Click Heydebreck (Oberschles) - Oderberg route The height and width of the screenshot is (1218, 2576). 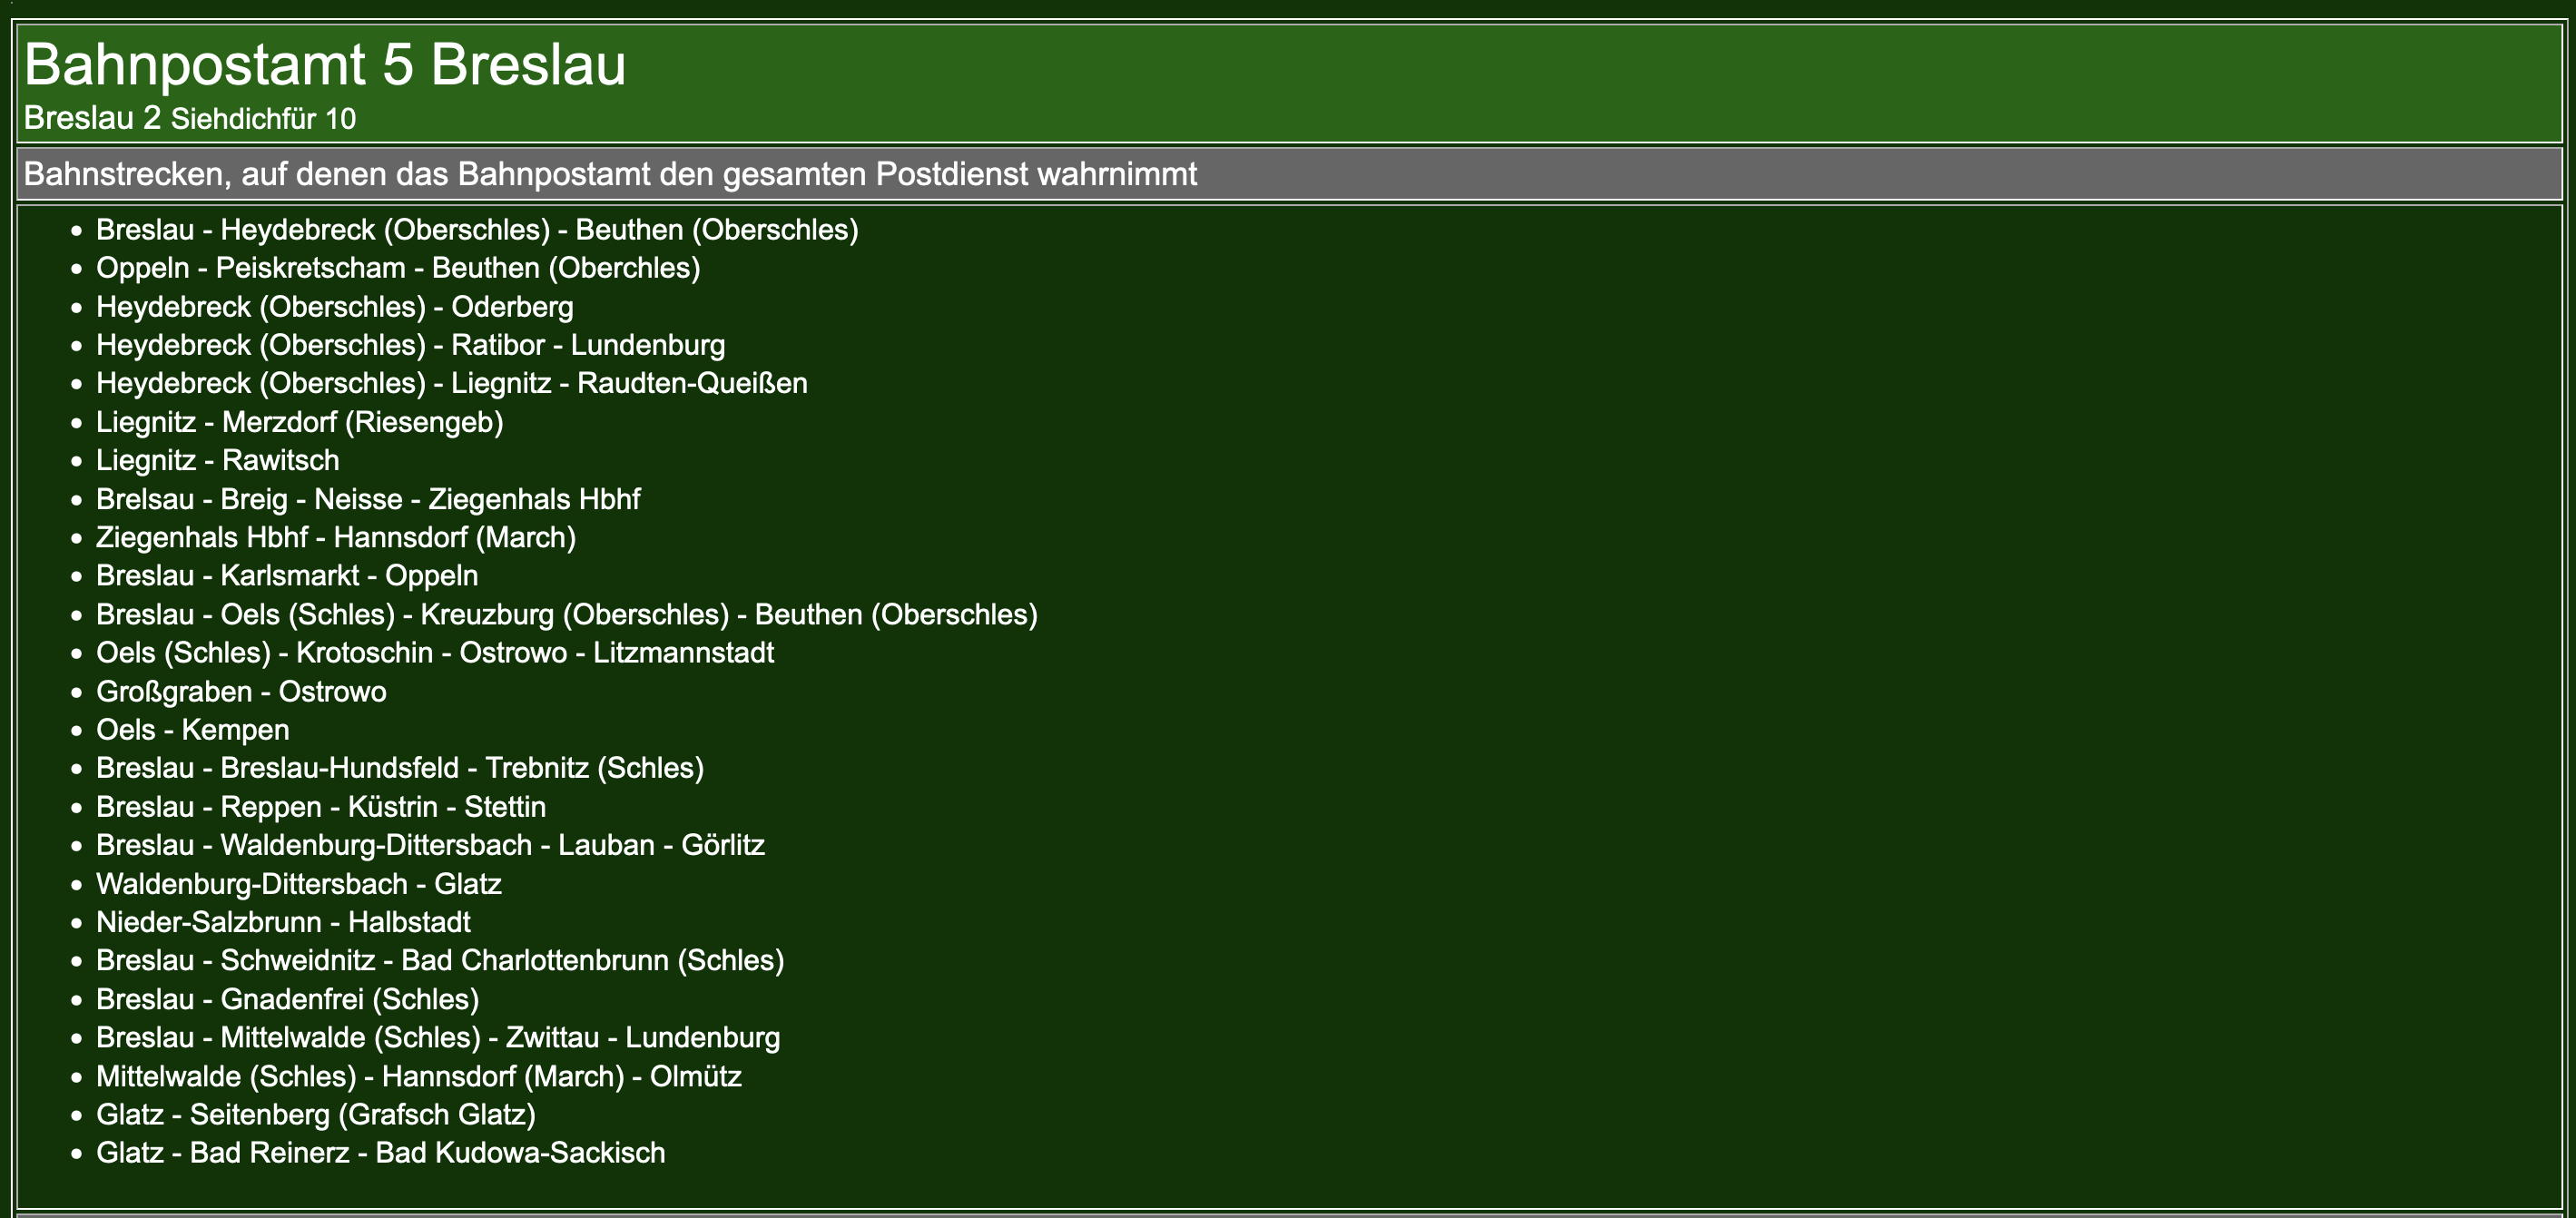334,307
